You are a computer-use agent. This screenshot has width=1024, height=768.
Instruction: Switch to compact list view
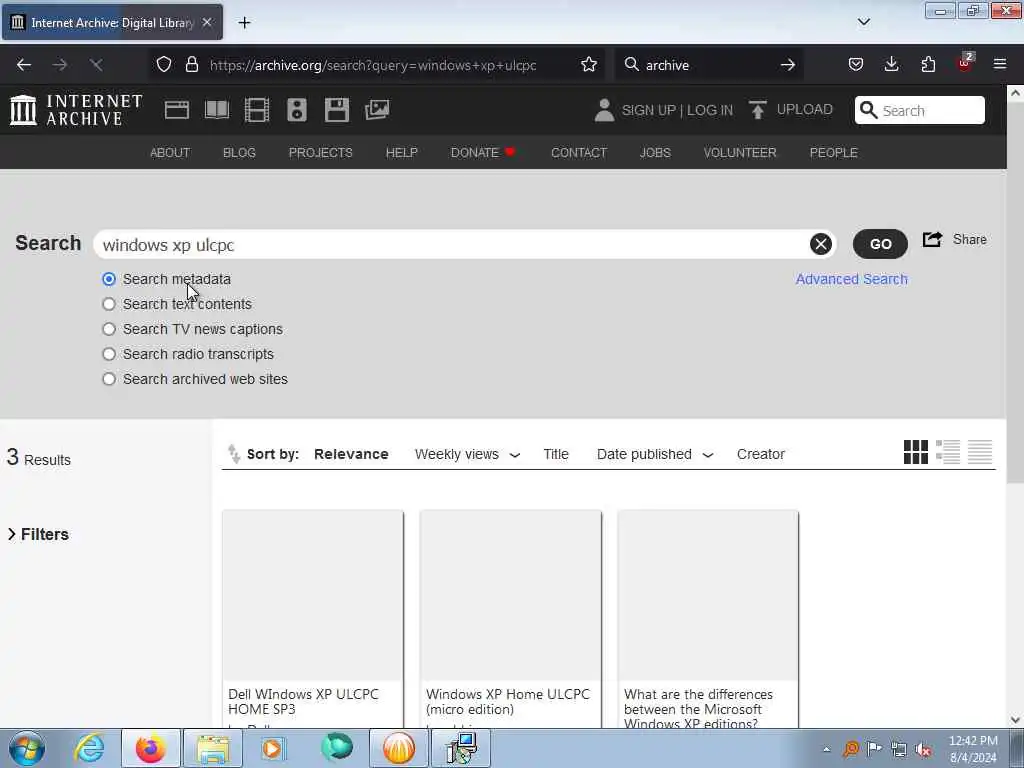(980, 452)
